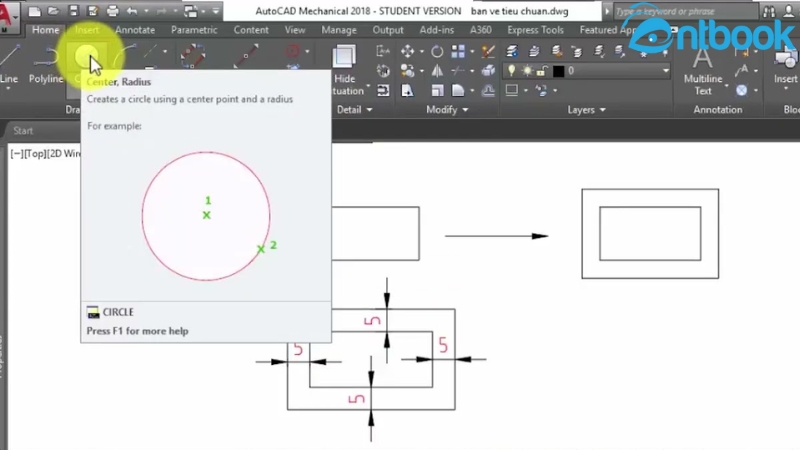The height and width of the screenshot is (450, 800).
Task: Toggle layer 0 freeze sun icon
Action: (x=527, y=70)
